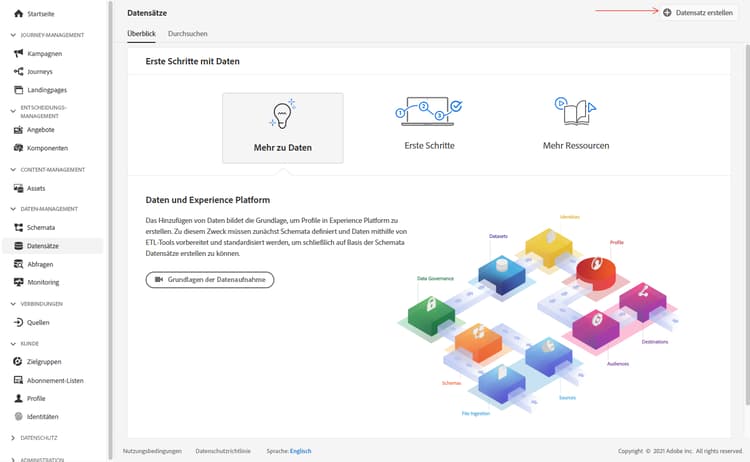This screenshot has height=462, width=750.
Task: Open the Quellen sources icon
Action: (18, 322)
